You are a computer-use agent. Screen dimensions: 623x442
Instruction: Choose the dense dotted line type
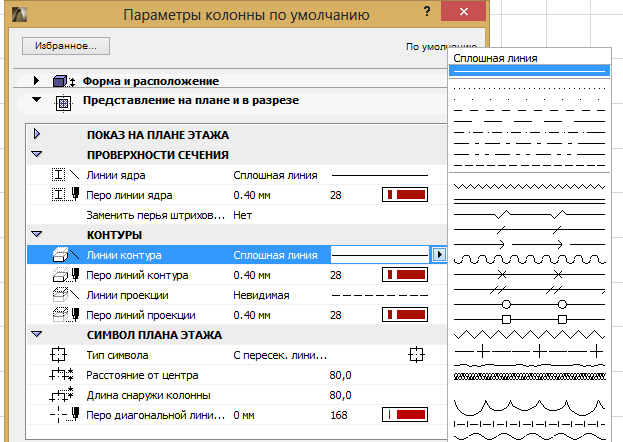[529, 88]
